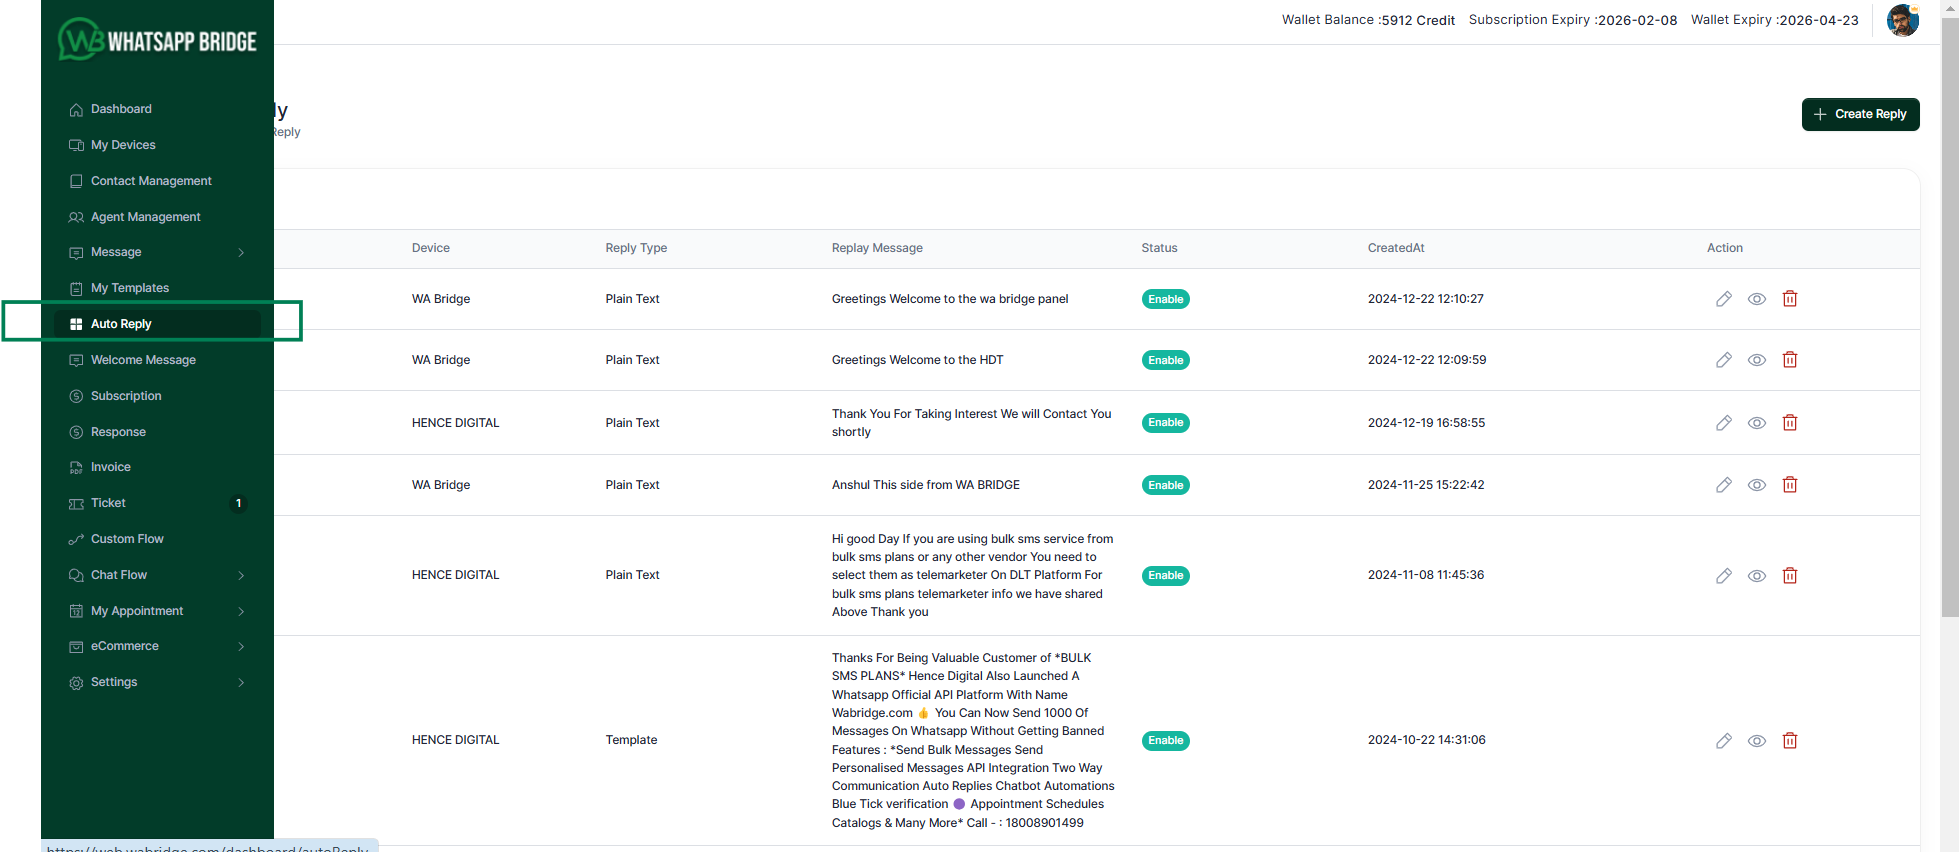Toggle Enable status for 'Welcome to the HDT' reply
Image resolution: width=1959 pixels, height=852 pixels.
1166,360
